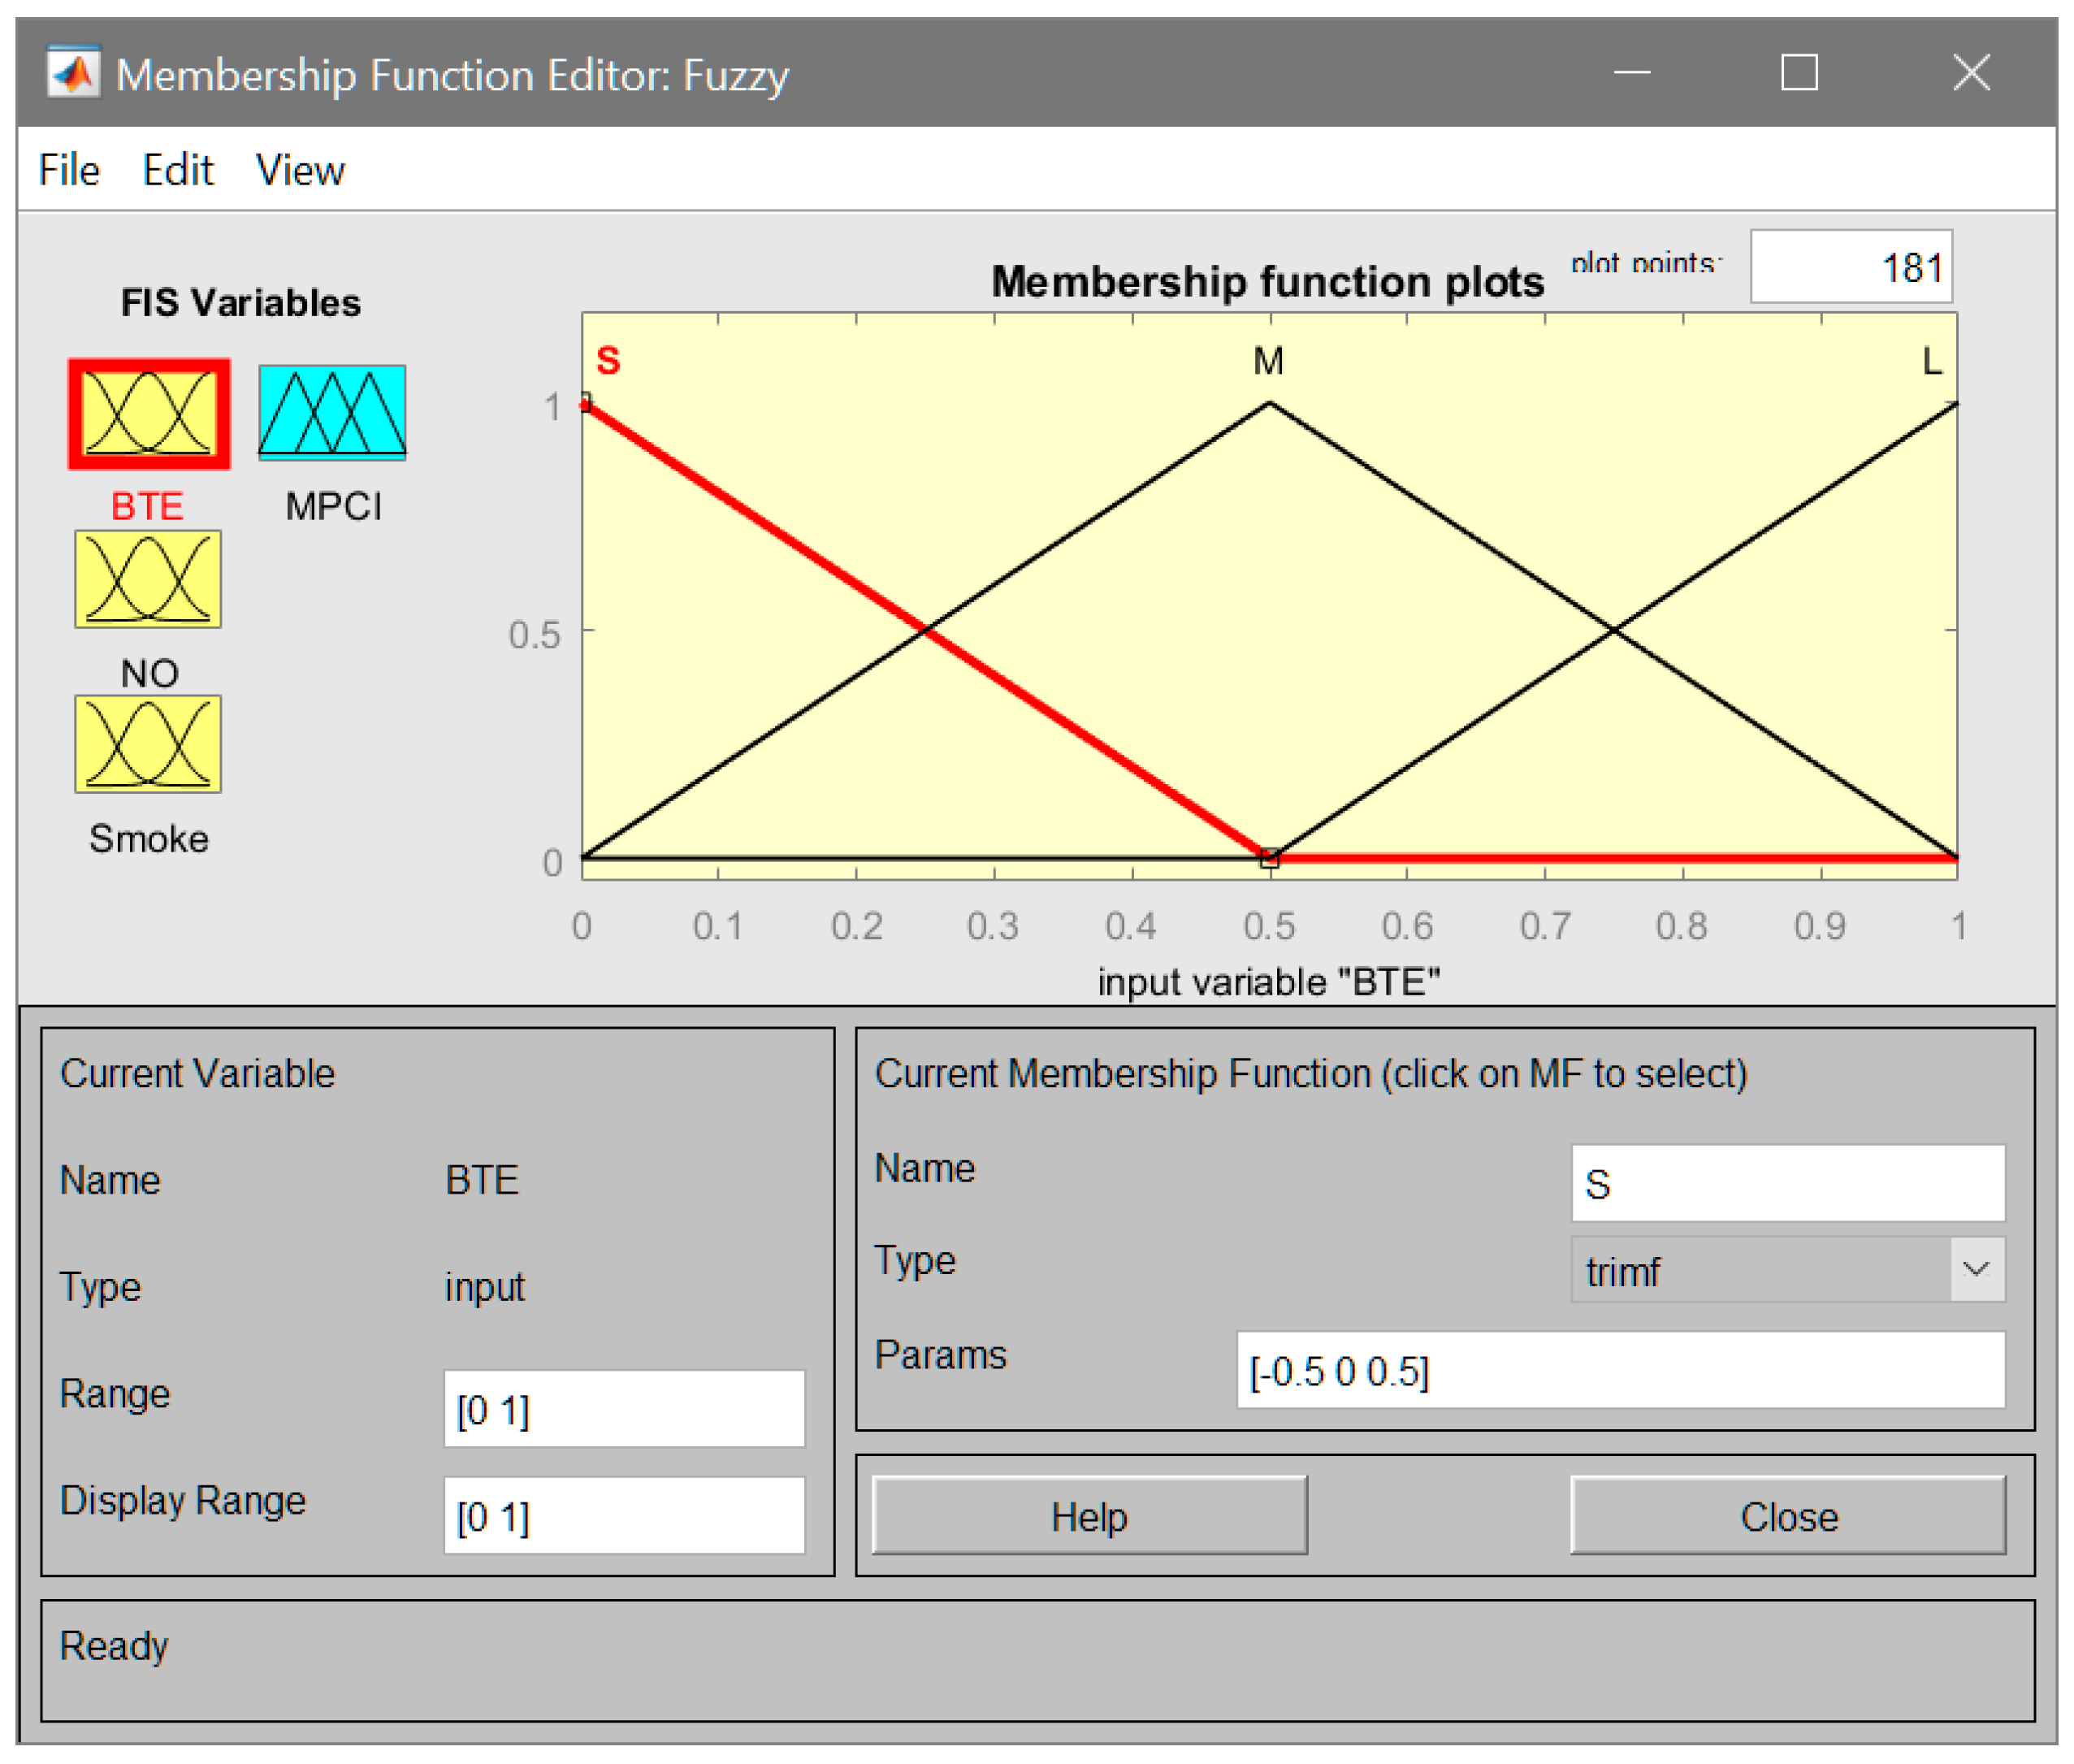
Task: Click the trimf dropdown arrow
Action: 1976,1270
